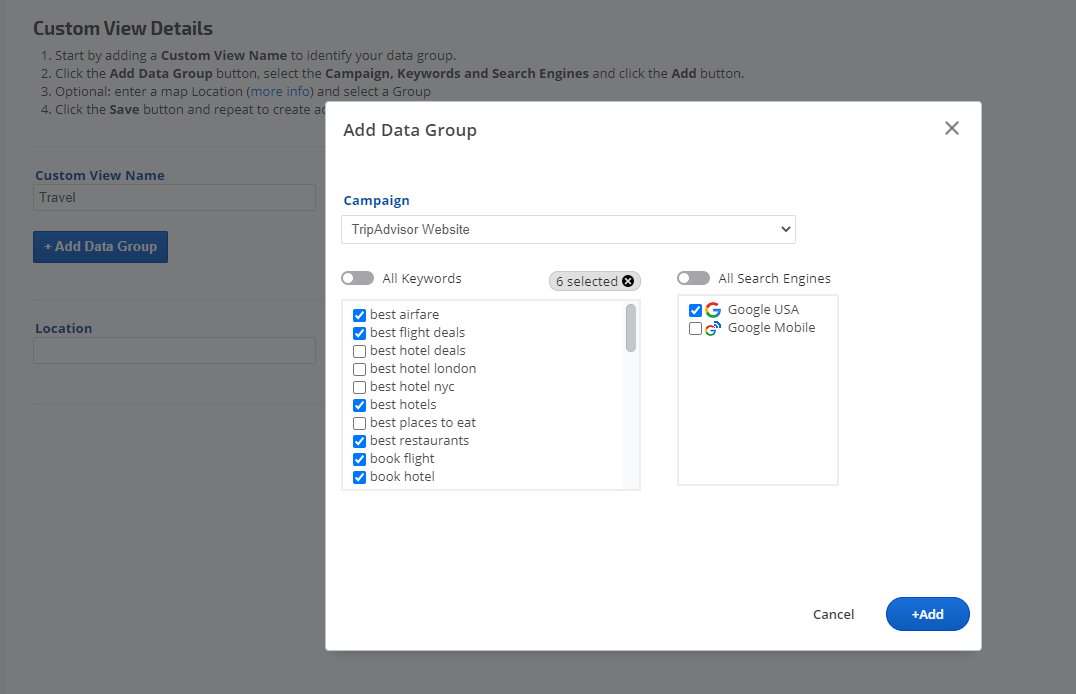Click the Custom View Name input field

(x=174, y=197)
